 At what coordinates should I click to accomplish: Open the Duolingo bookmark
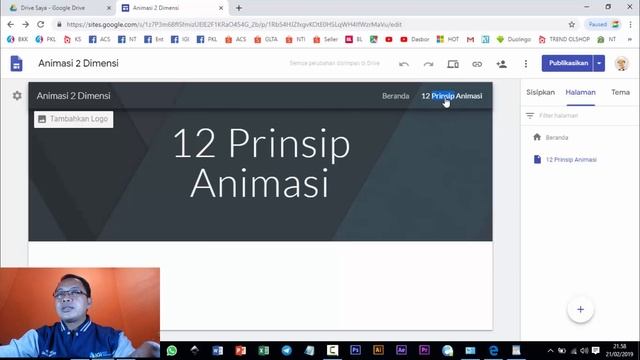click(513, 39)
